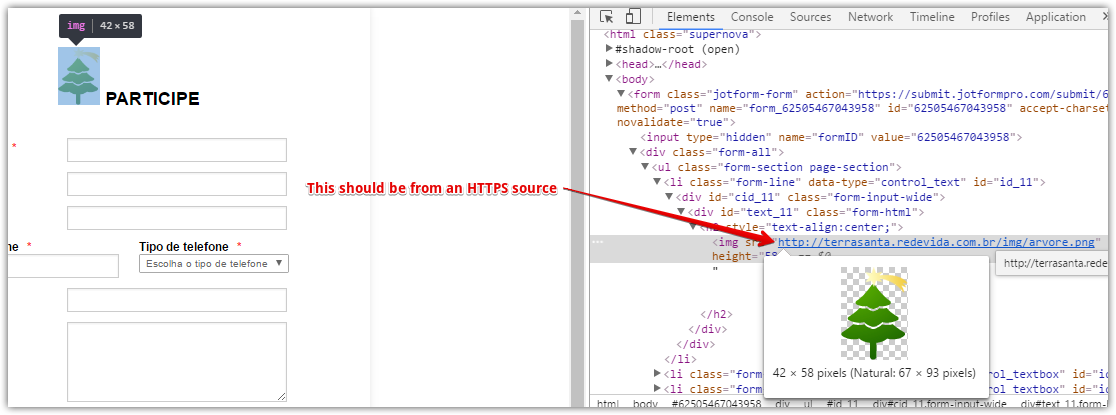
Task: Open the Sources tab
Action: tap(810, 17)
